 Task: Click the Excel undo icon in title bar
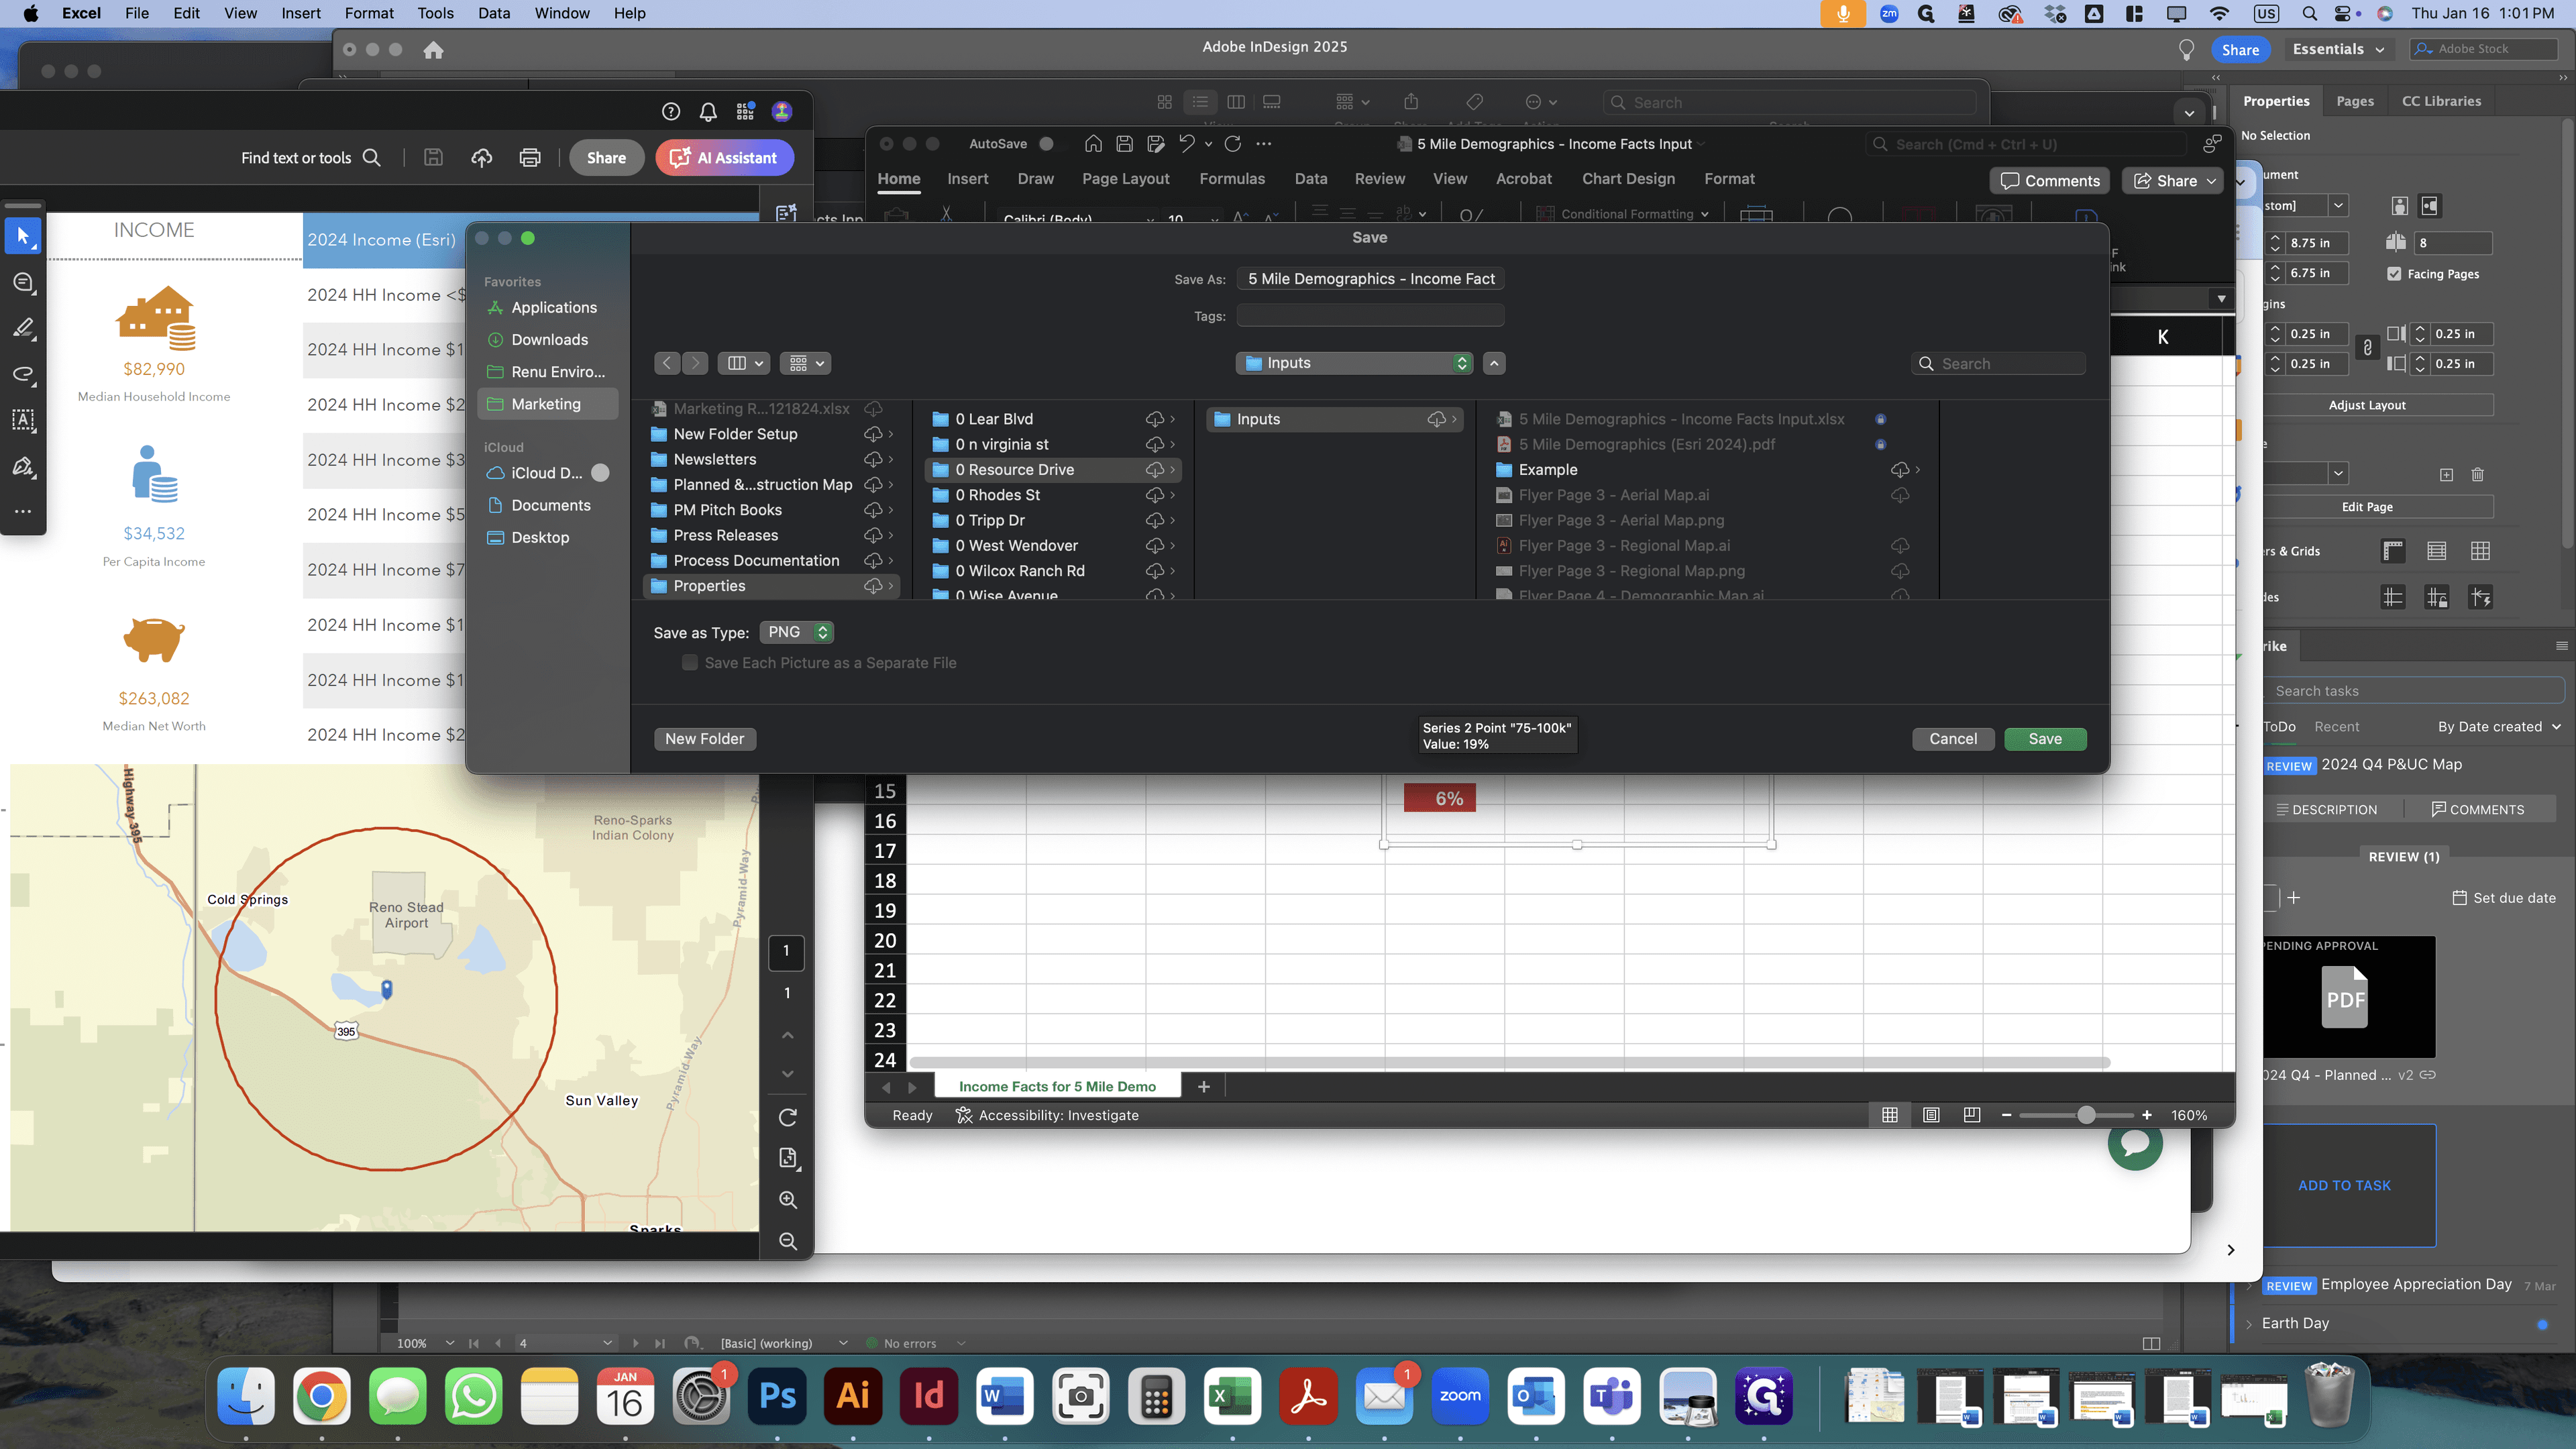[1186, 143]
